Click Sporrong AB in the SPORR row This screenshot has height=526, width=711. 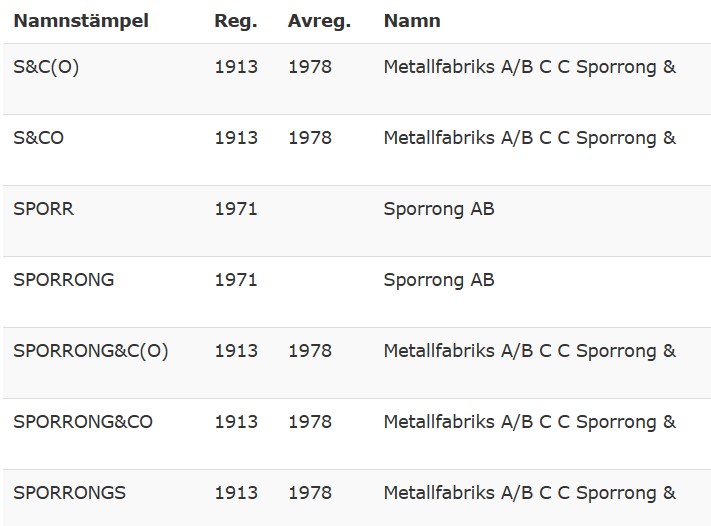[439, 209]
